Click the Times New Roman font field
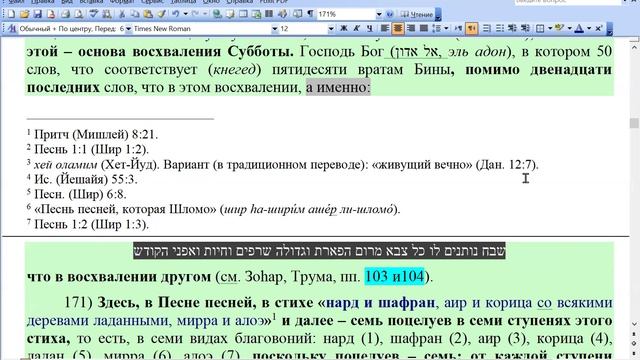The image size is (640, 360). [202, 29]
